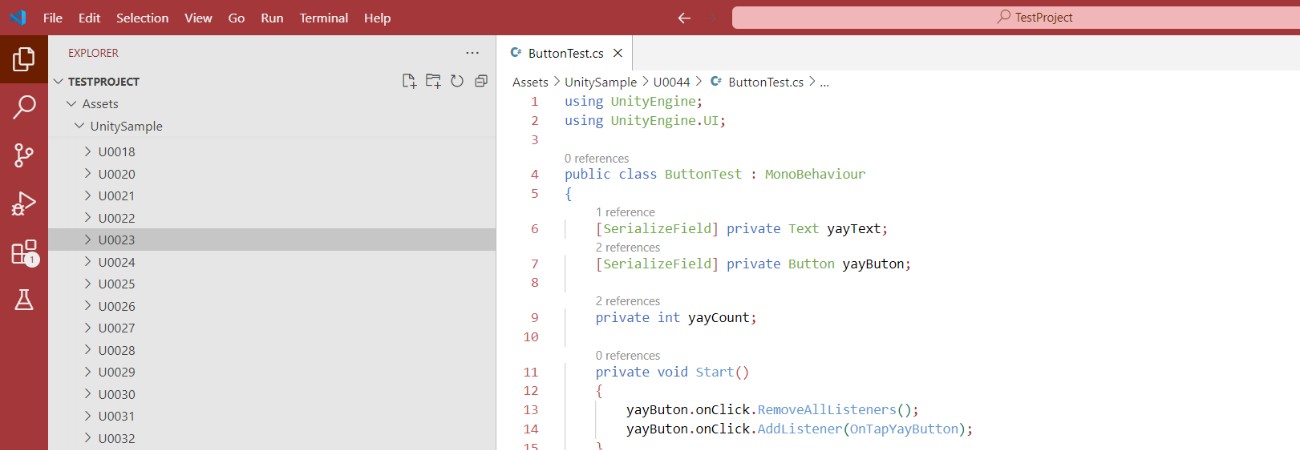Click the Assets breadcrumb segment
The width and height of the screenshot is (1300, 450).
point(530,83)
